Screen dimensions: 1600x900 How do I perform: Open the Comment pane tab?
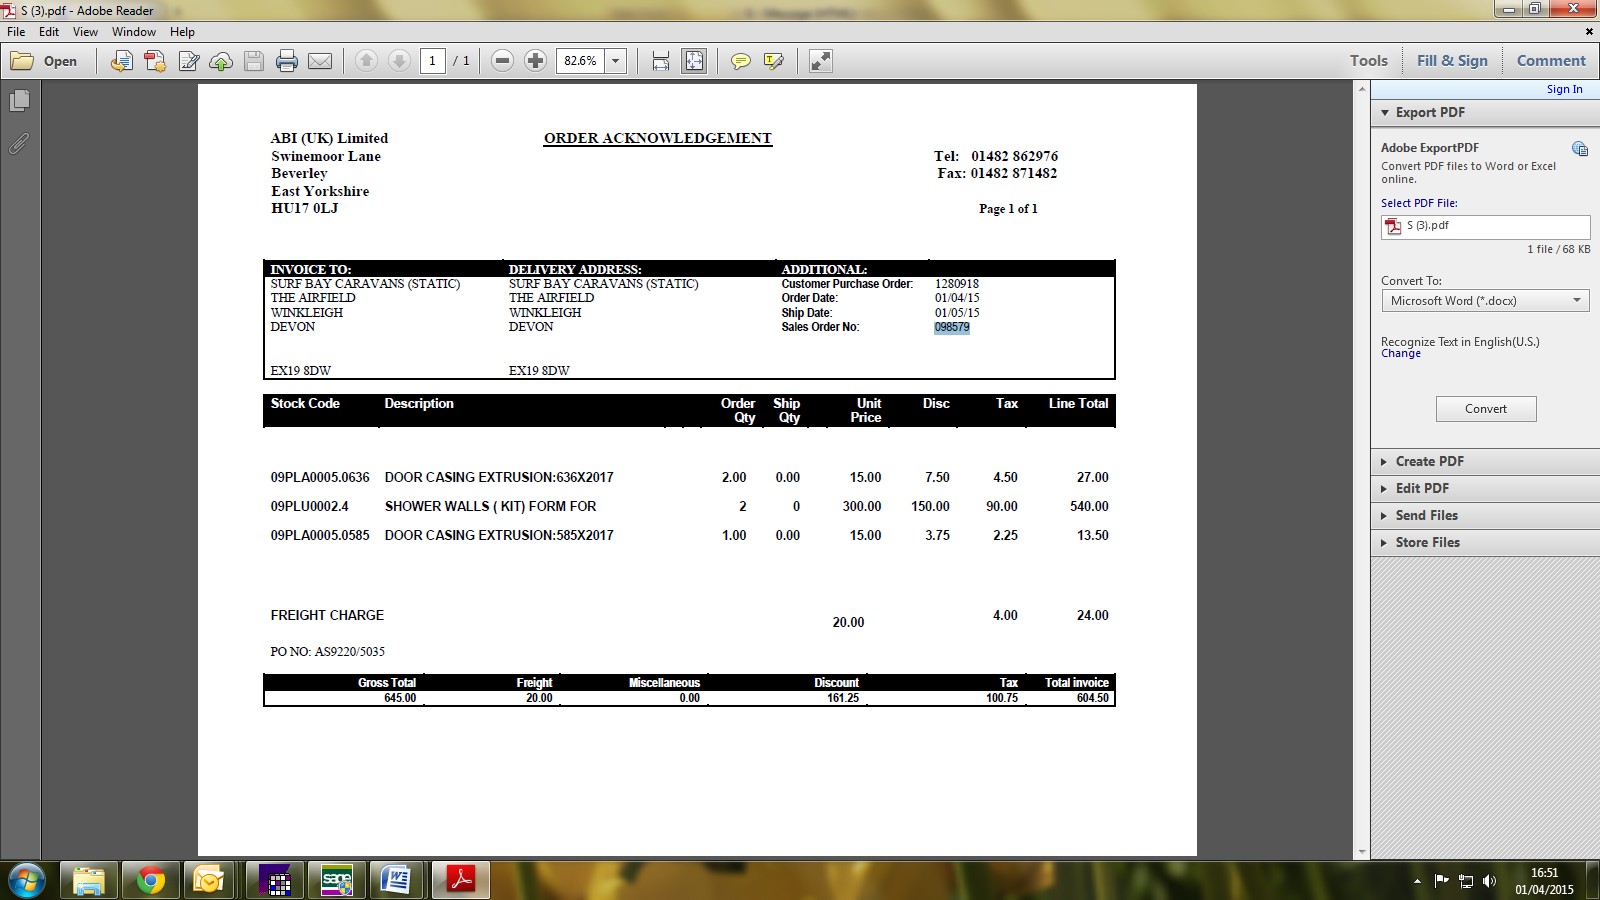point(1551,61)
